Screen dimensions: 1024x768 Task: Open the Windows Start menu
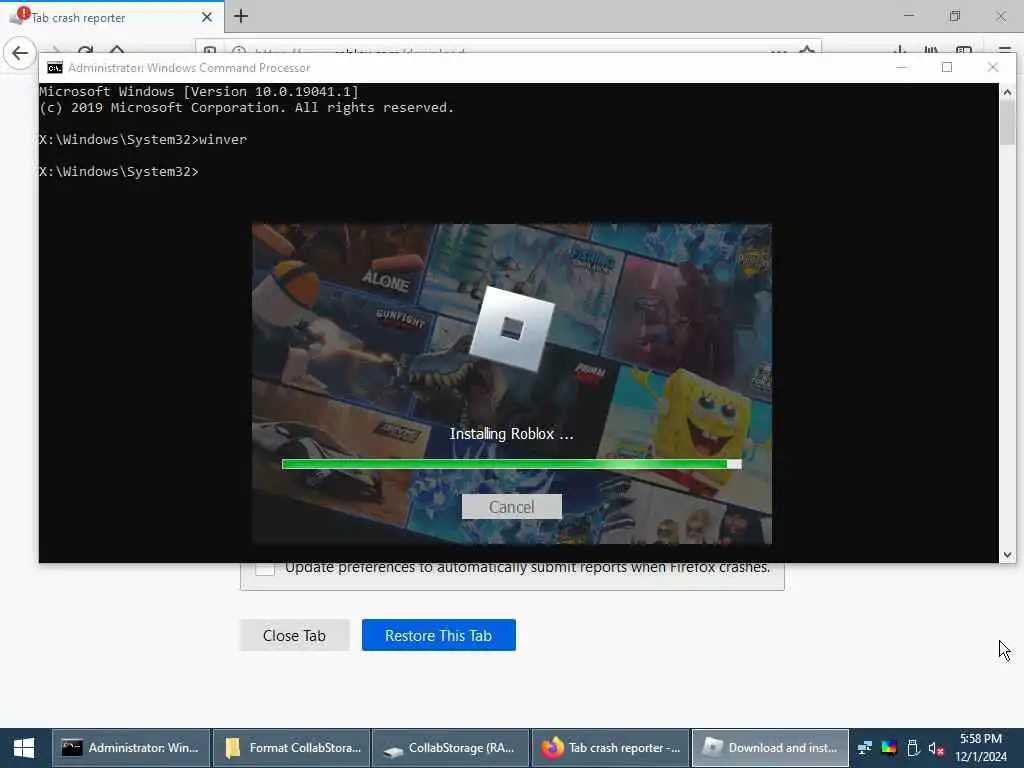(24, 748)
